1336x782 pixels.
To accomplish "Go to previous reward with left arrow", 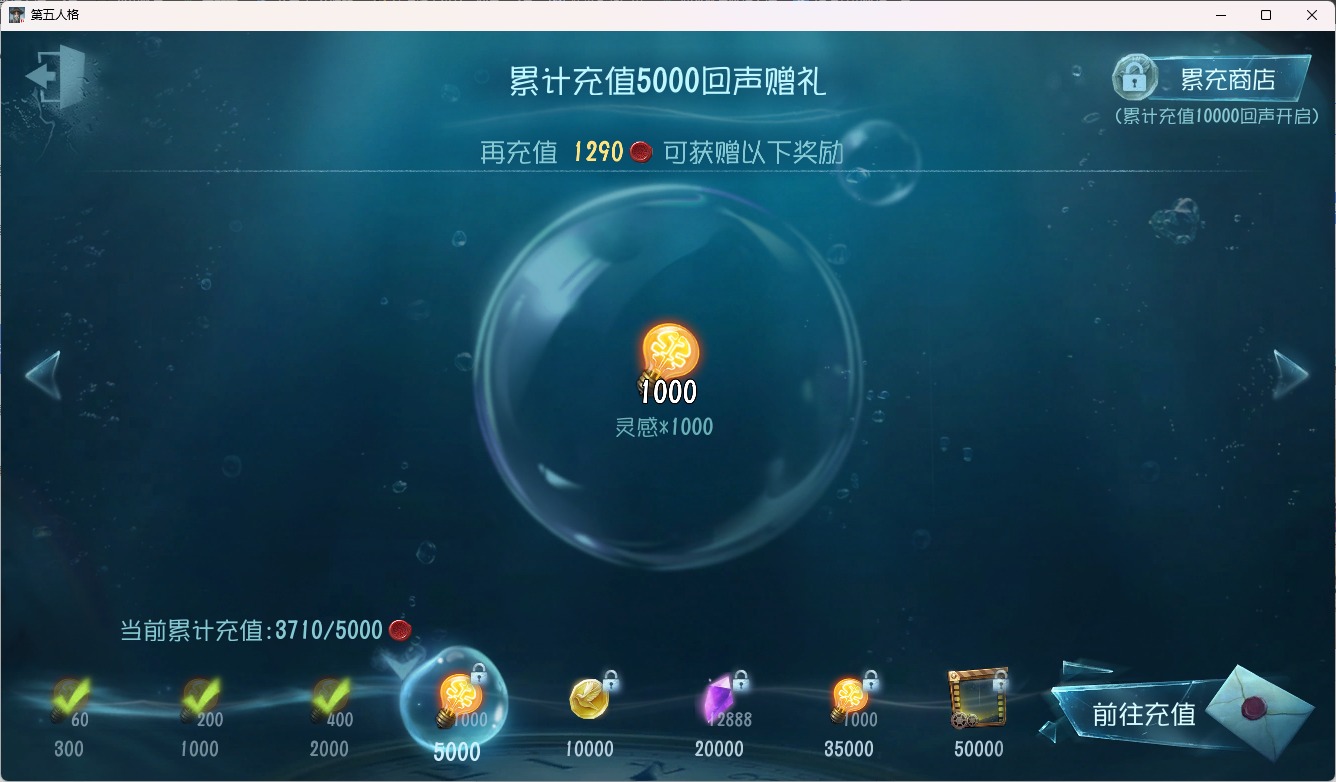I will (43, 375).
